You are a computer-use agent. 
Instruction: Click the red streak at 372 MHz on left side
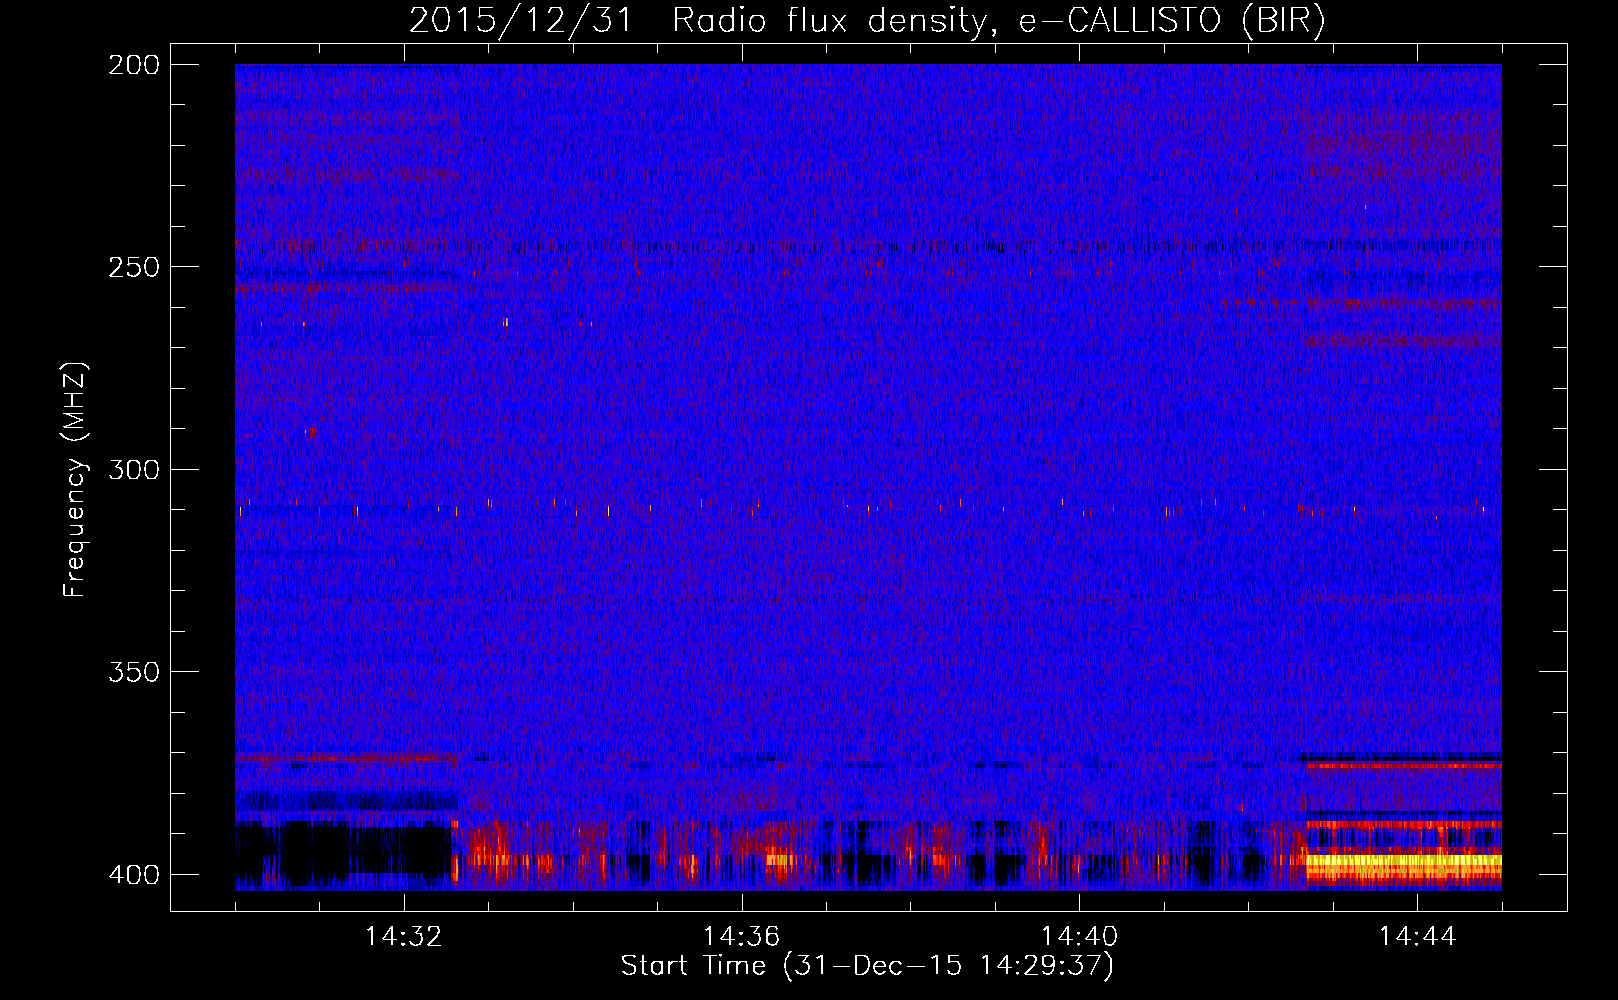(346, 759)
